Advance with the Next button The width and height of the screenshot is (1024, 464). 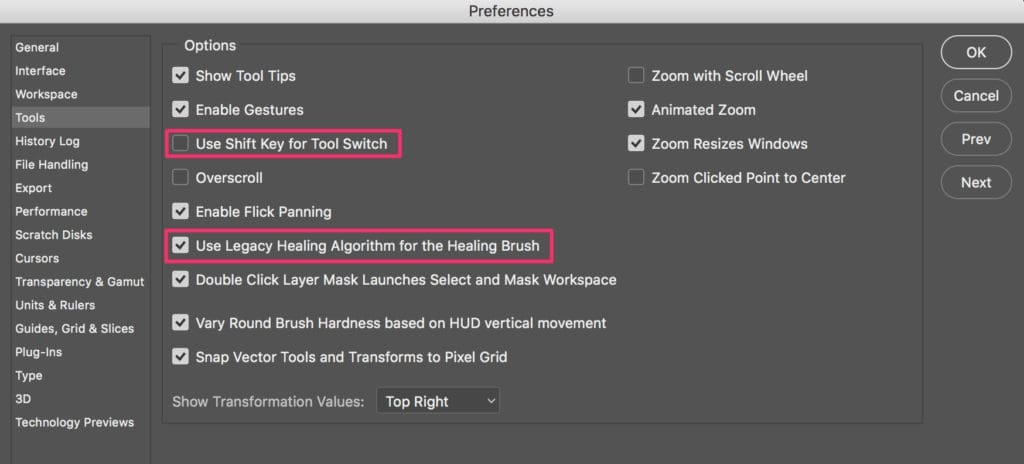point(976,182)
